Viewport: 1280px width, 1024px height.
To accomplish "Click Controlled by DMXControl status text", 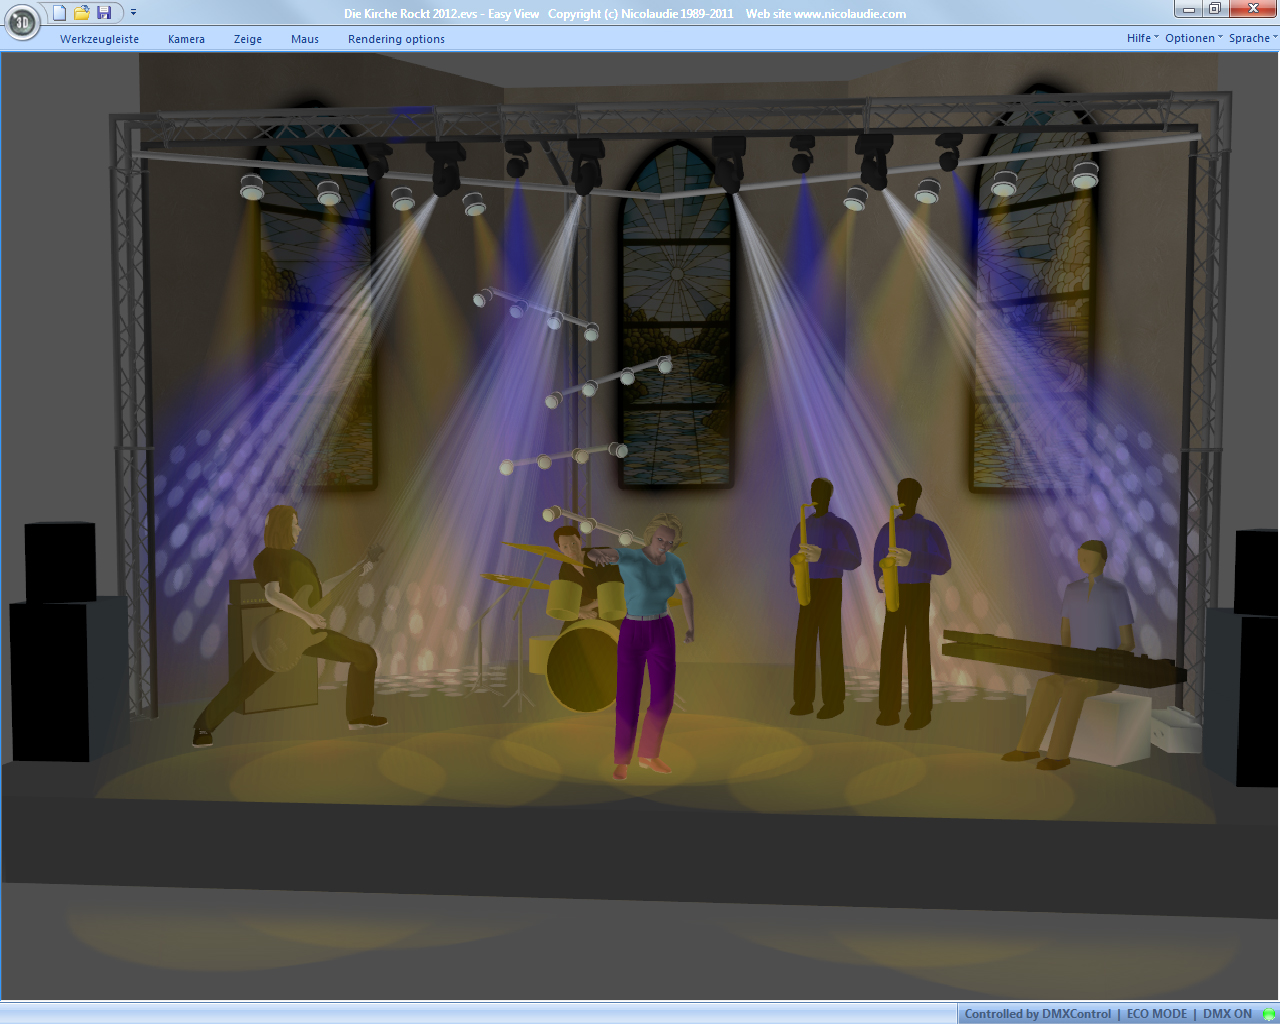I will [1037, 1014].
